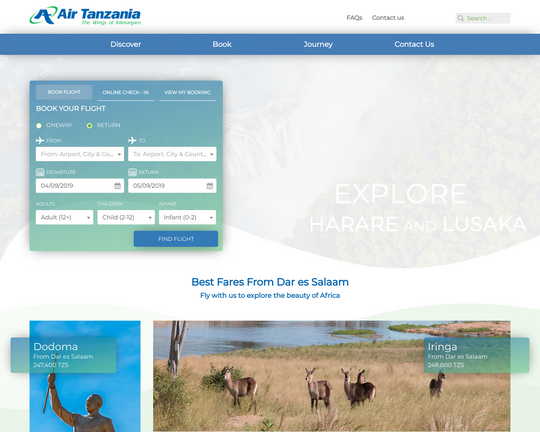This screenshot has height=432, width=540.
Task: Expand the Infant (0-2) dropdown
Action: (x=187, y=217)
